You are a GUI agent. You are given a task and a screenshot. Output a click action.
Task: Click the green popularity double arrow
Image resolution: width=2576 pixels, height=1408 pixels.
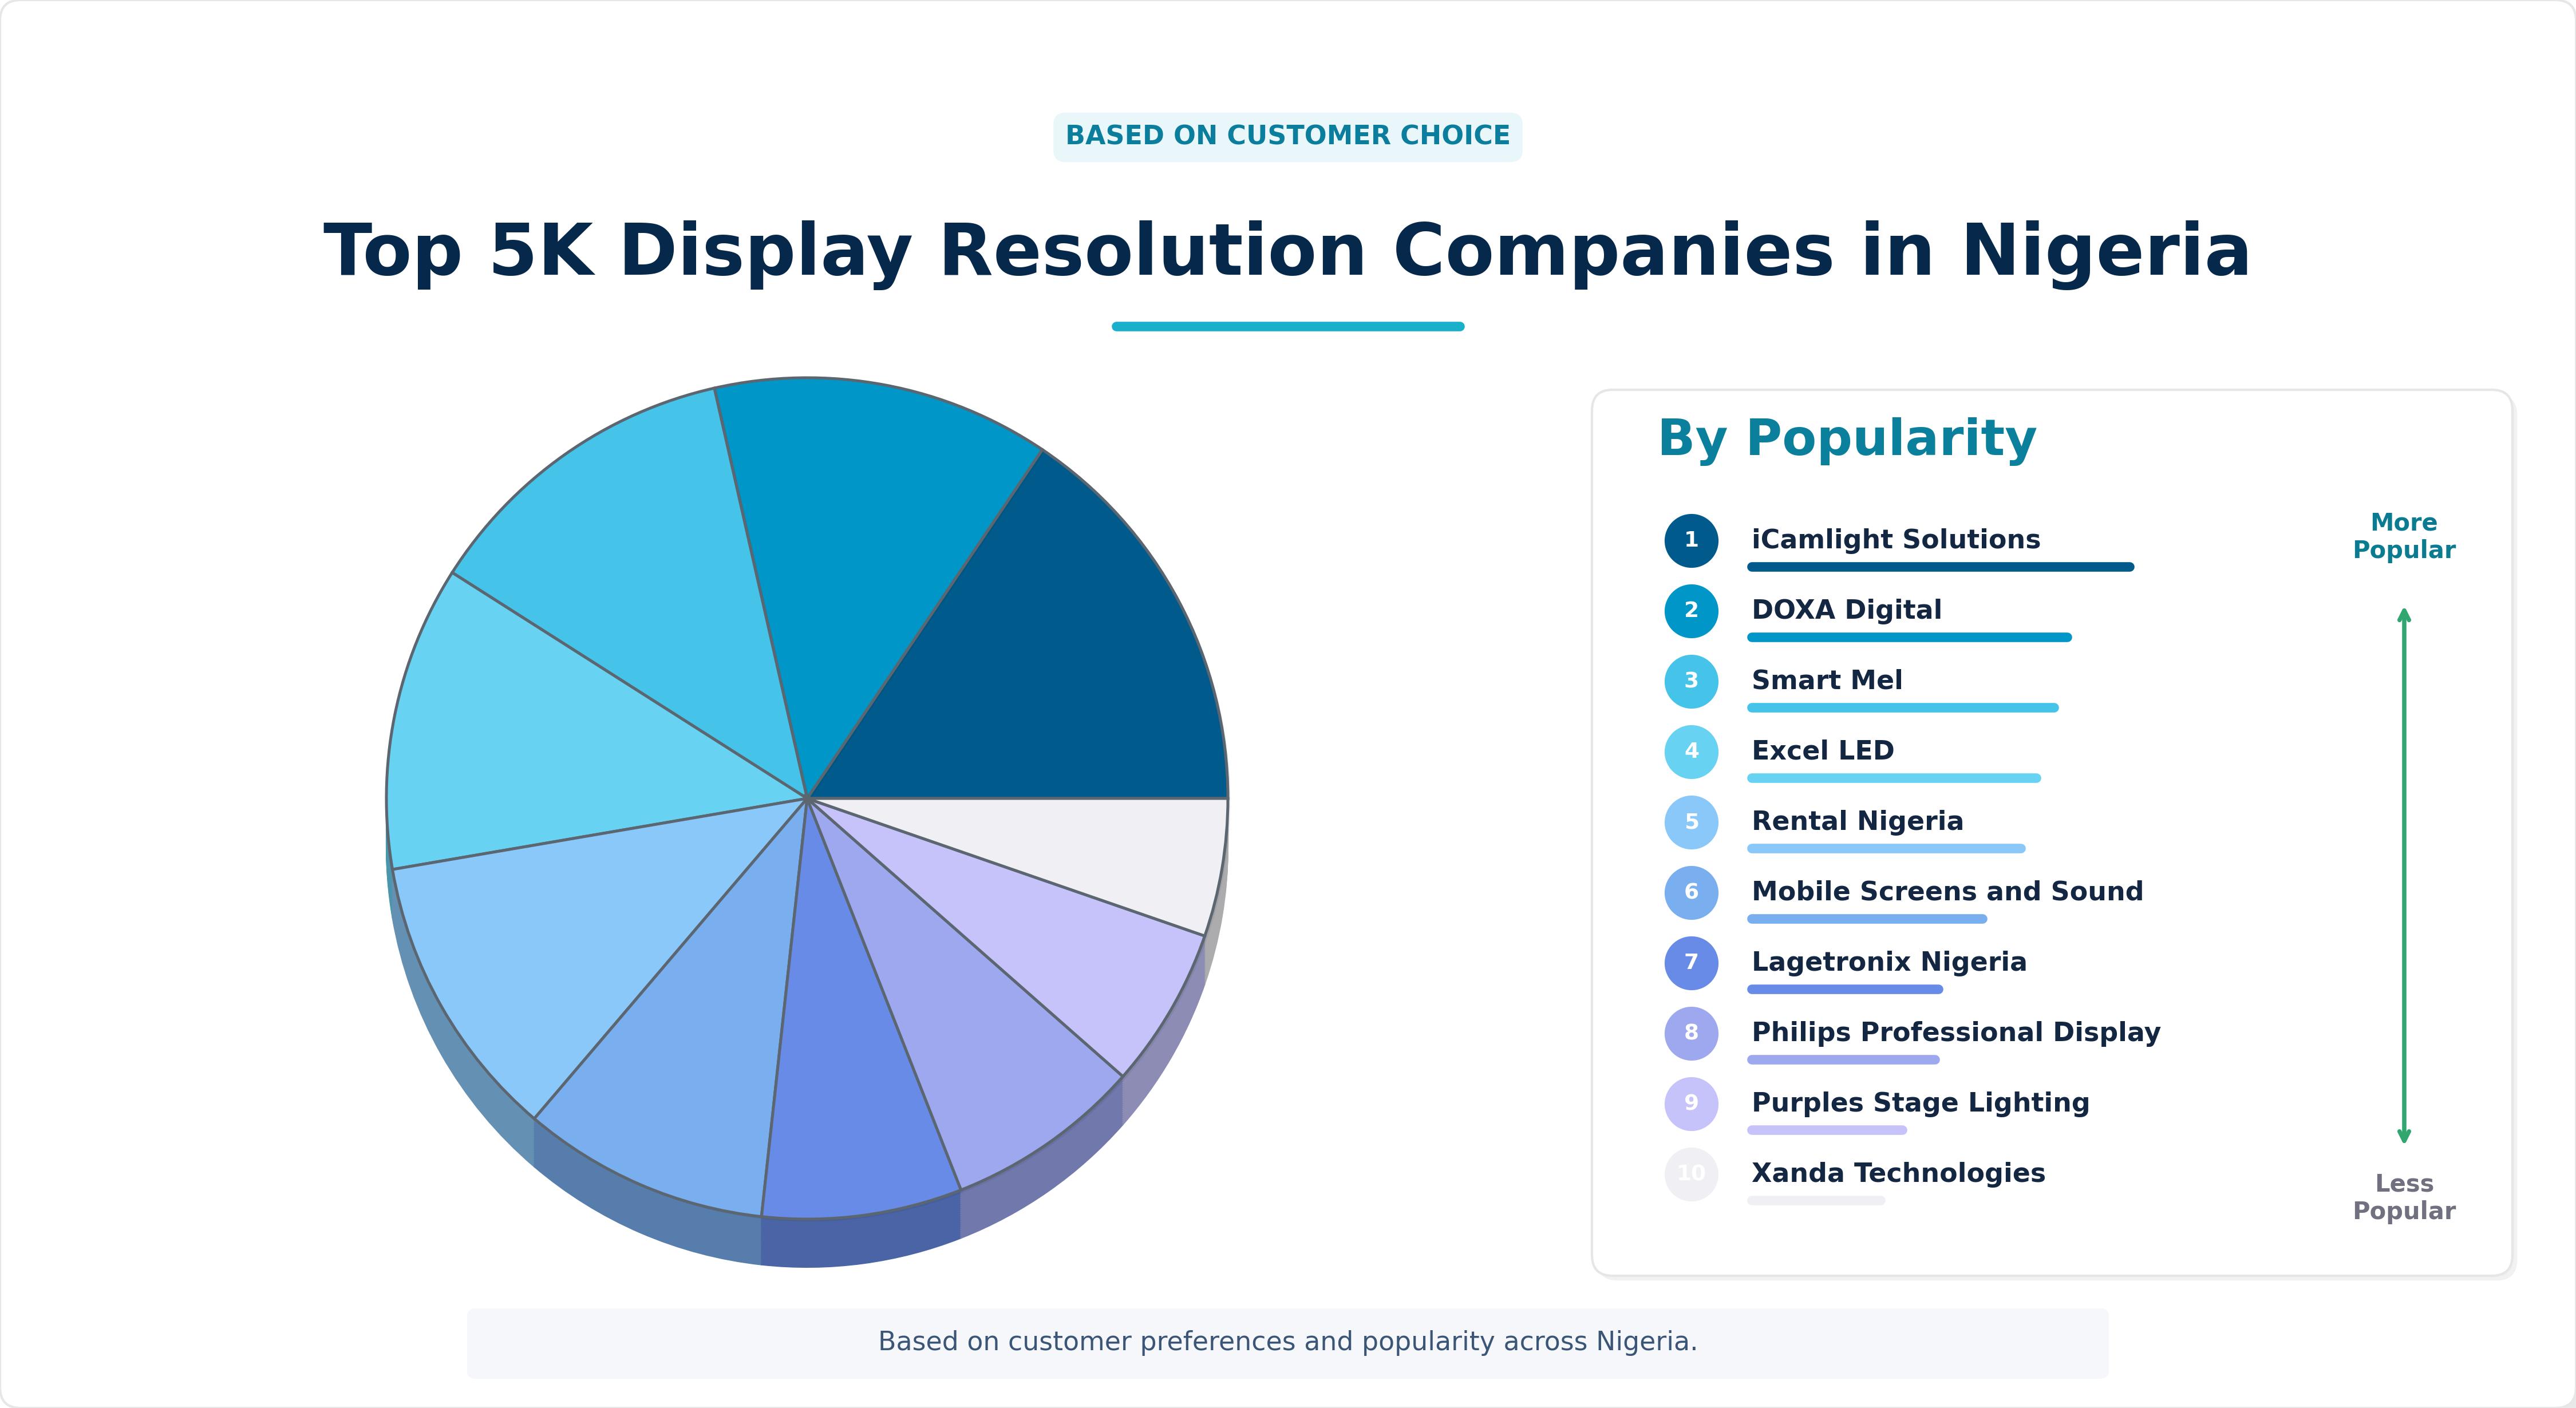2404,875
